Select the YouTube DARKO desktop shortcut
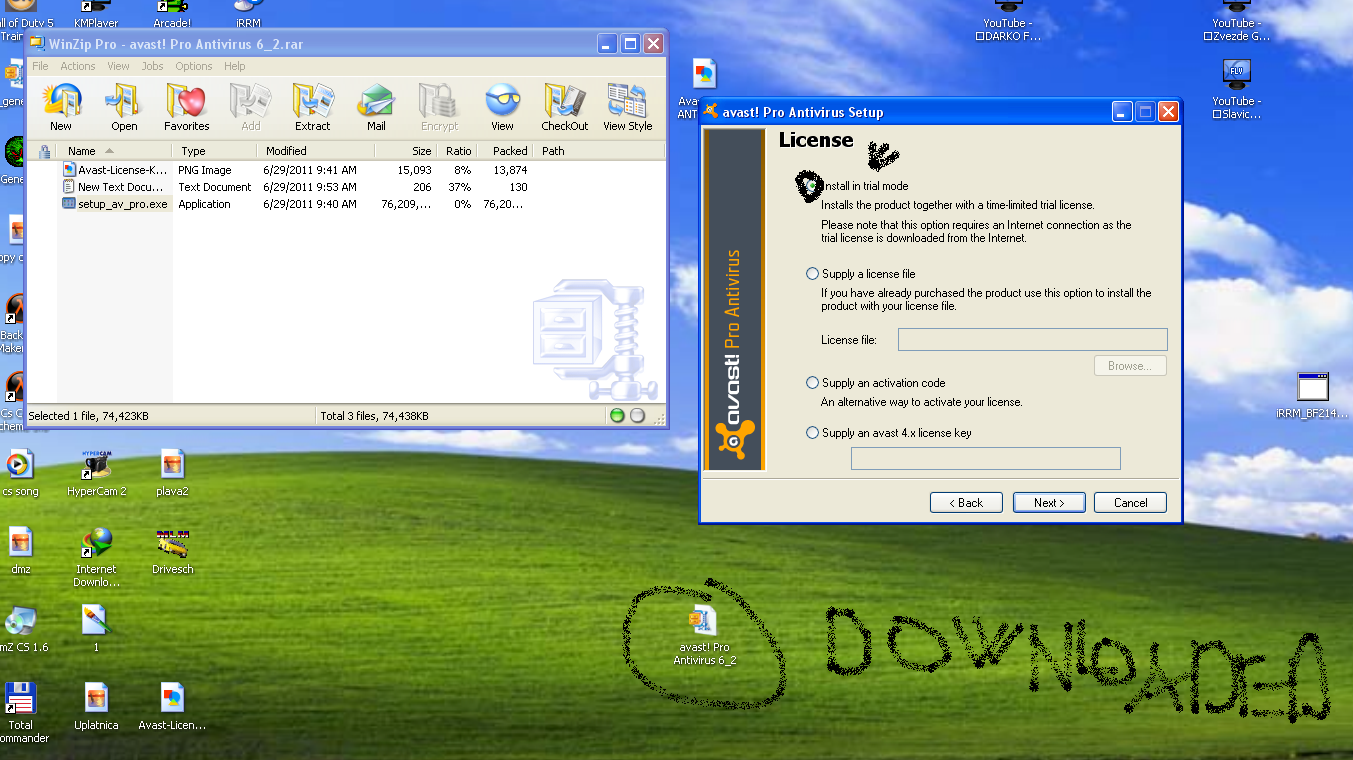 1008,22
